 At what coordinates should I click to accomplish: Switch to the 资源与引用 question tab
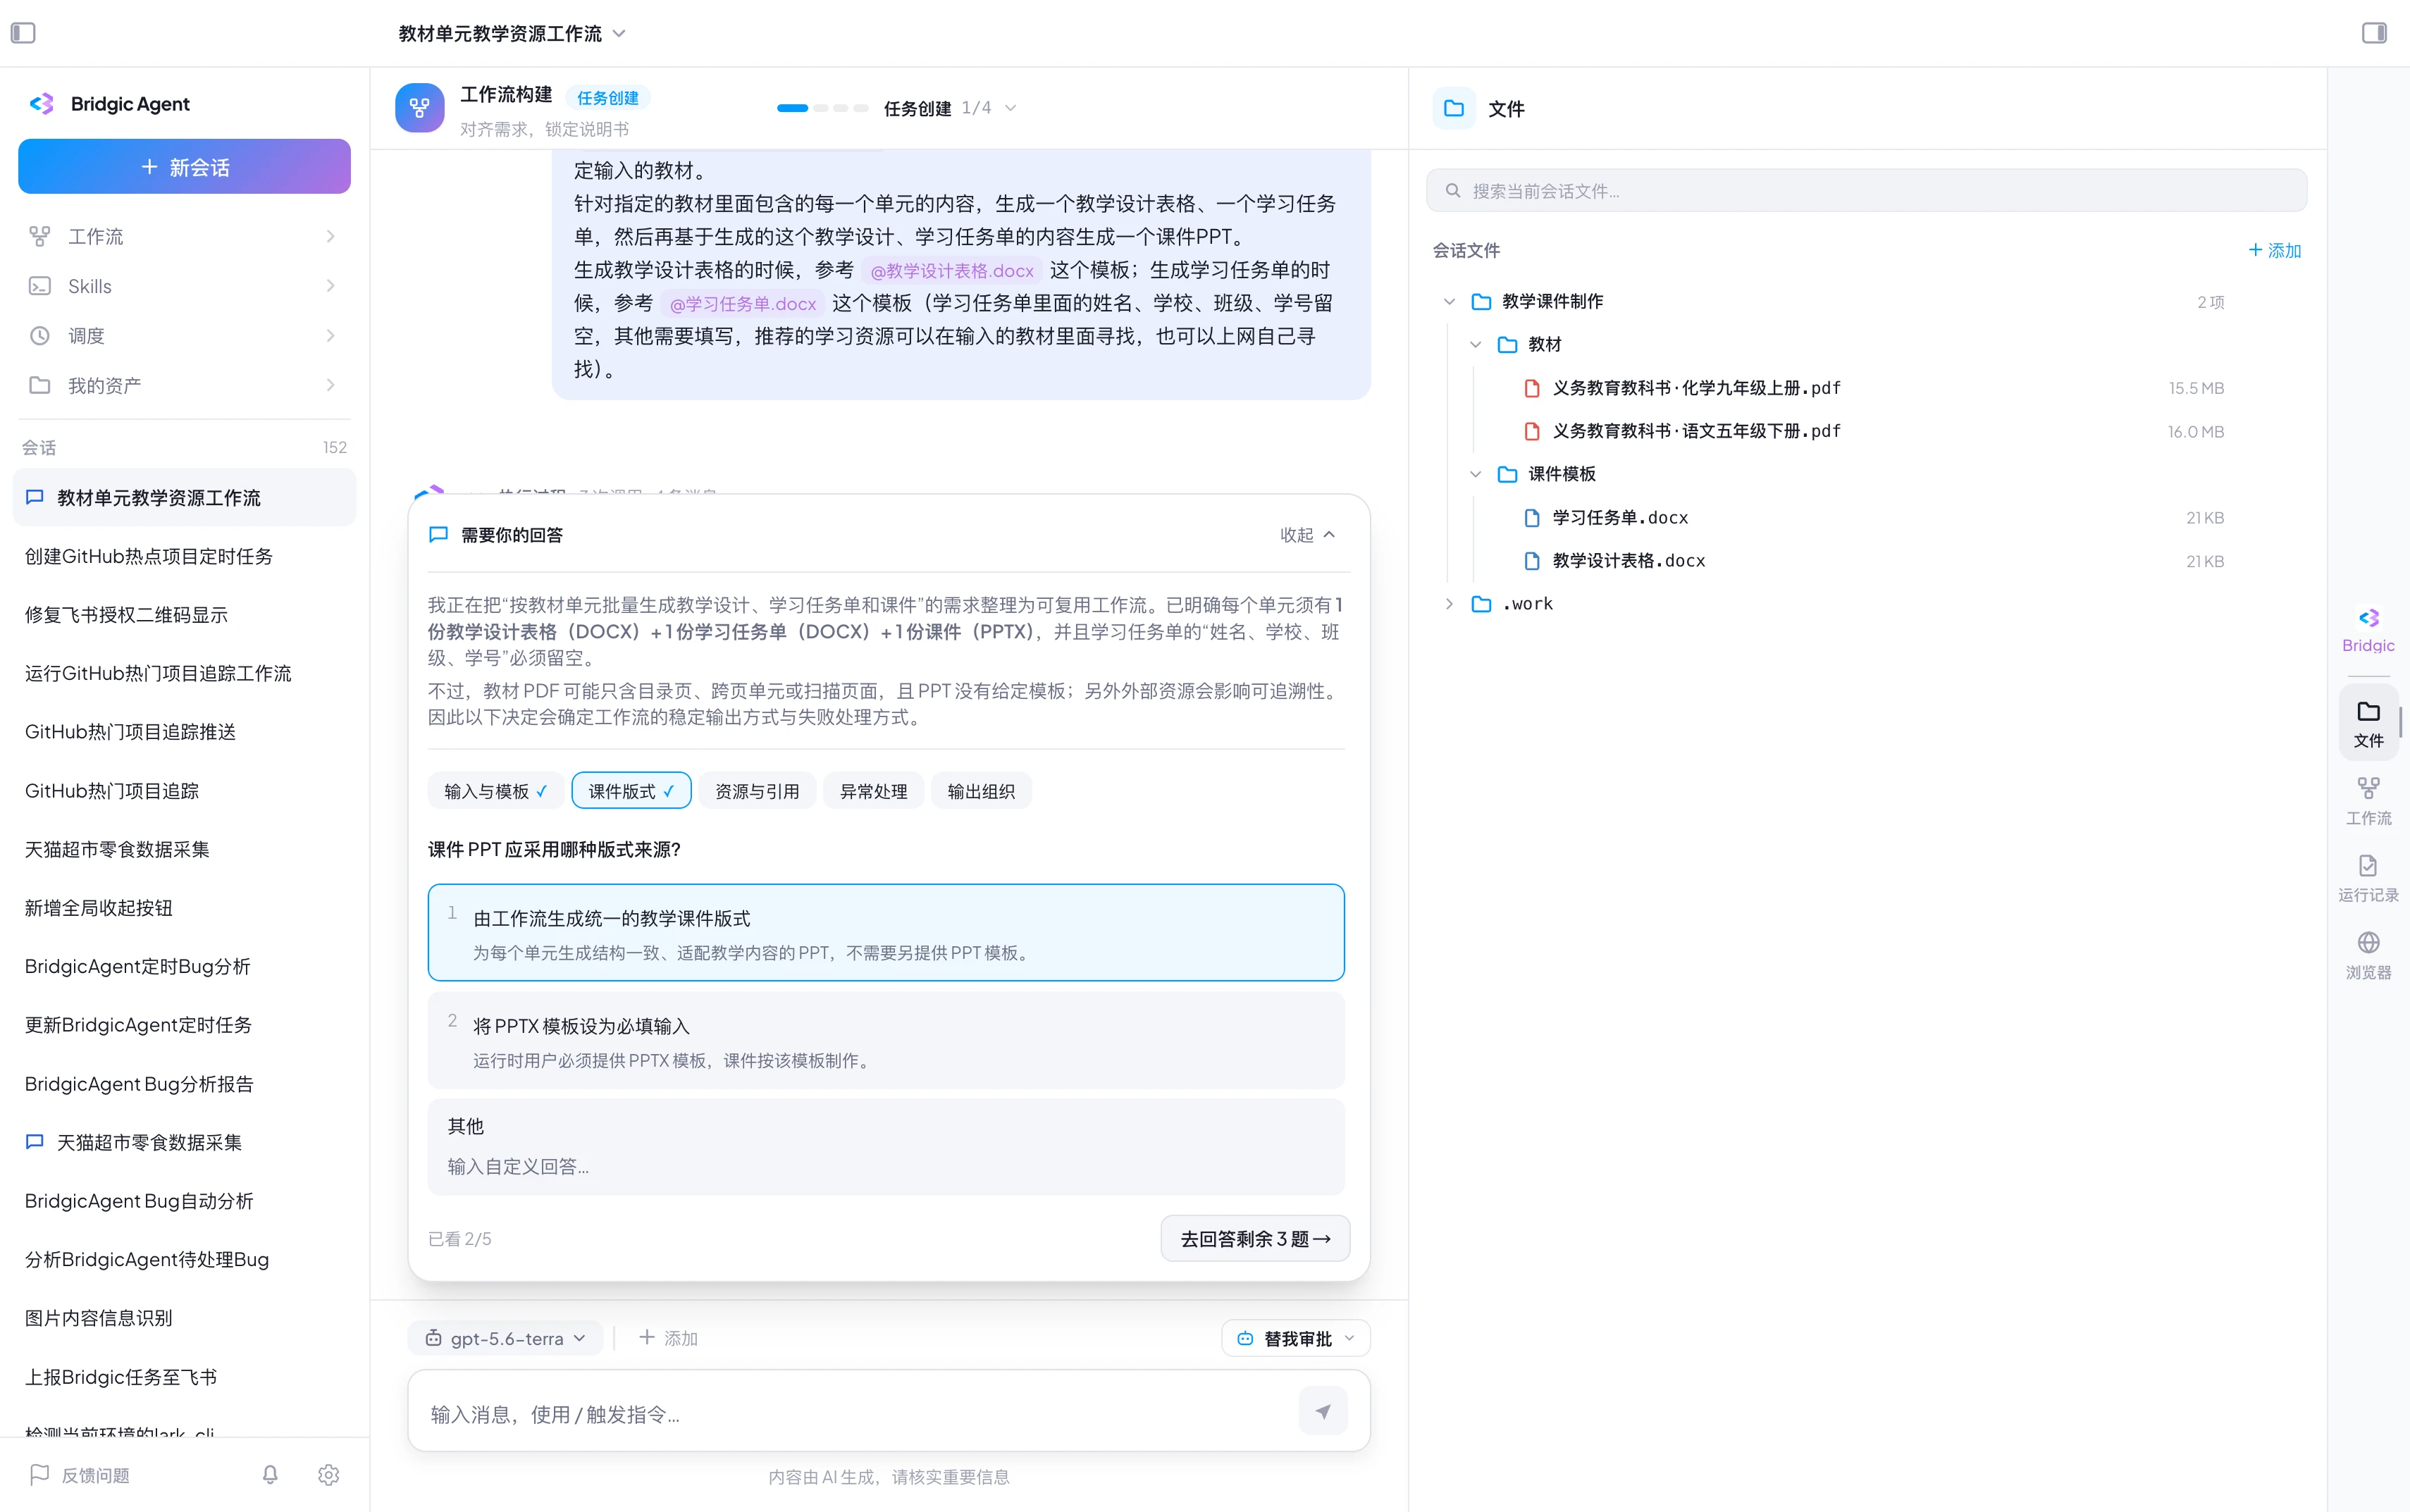click(x=757, y=791)
